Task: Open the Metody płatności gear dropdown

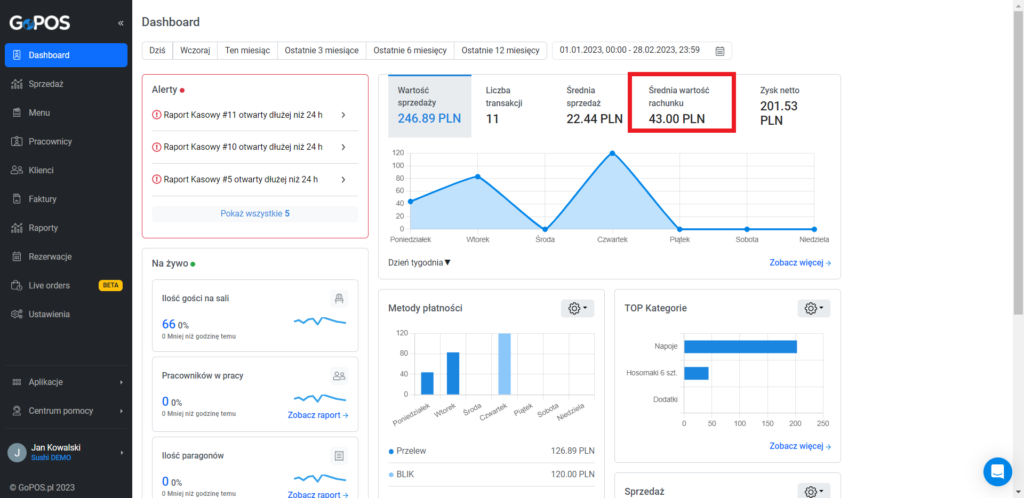Action: [577, 308]
